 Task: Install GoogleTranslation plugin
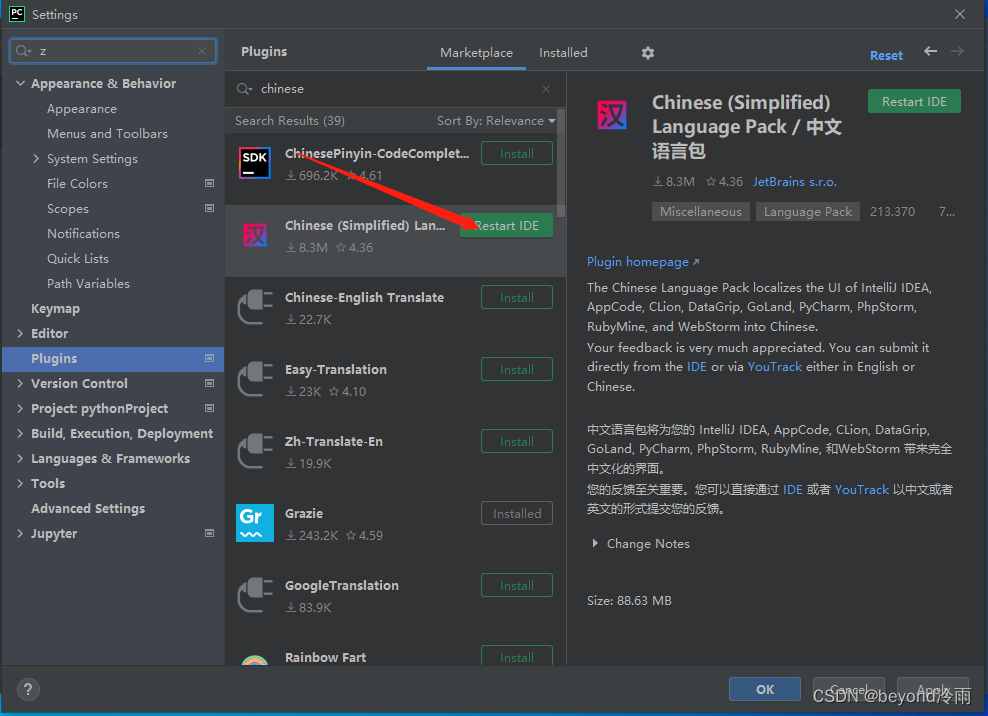click(x=517, y=586)
